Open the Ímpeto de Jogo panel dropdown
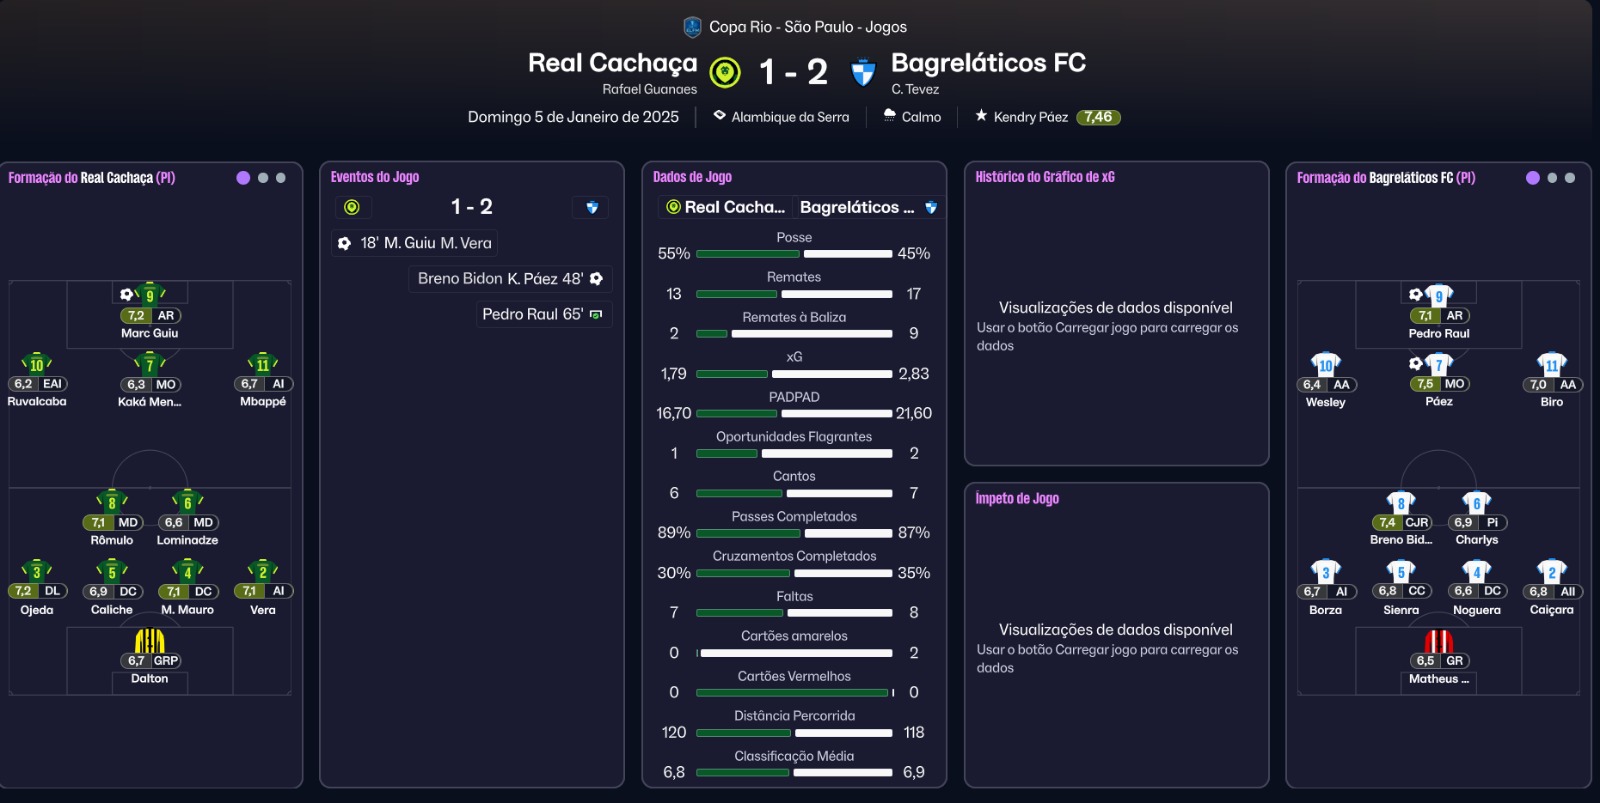 click(1017, 499)
